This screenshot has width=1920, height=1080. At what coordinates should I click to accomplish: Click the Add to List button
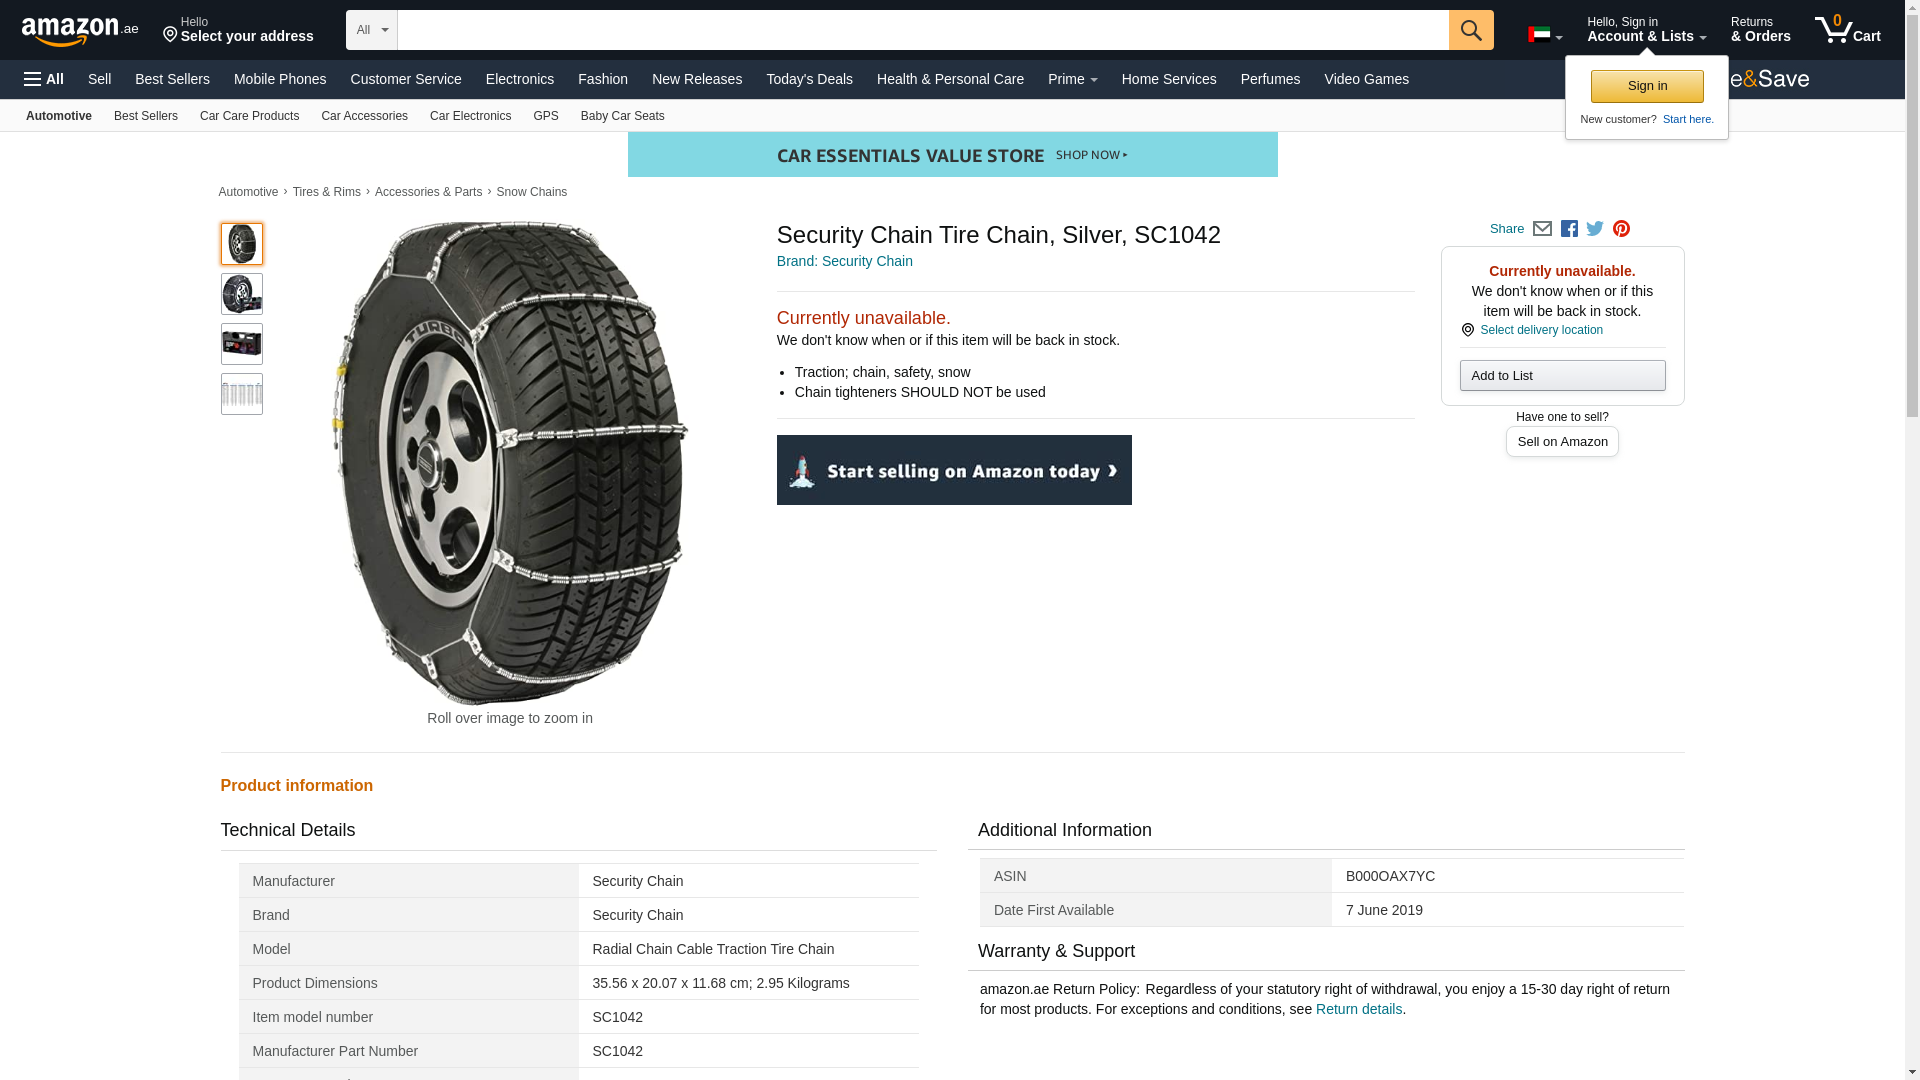[1562, 376]
